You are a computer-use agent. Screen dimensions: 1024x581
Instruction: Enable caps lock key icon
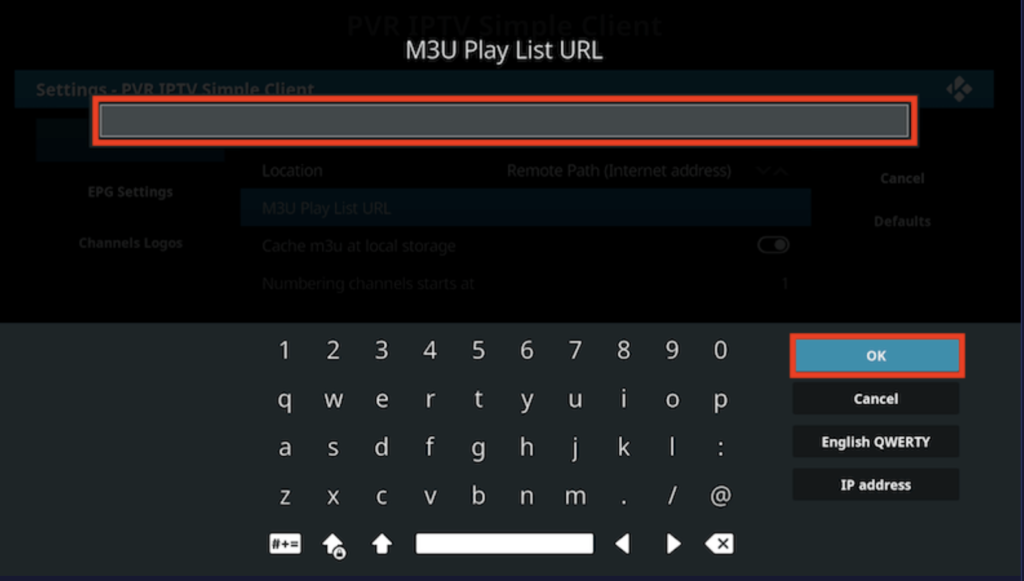tap(334, 545)
